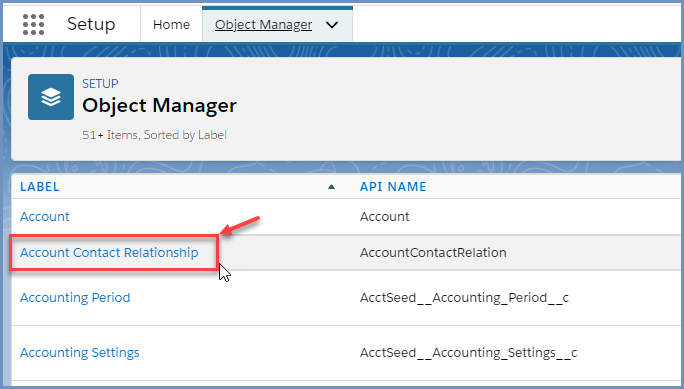Screen dimensions: 684x389
Task: Select the Object Manager tab
Action: click(x=263, y=24)
